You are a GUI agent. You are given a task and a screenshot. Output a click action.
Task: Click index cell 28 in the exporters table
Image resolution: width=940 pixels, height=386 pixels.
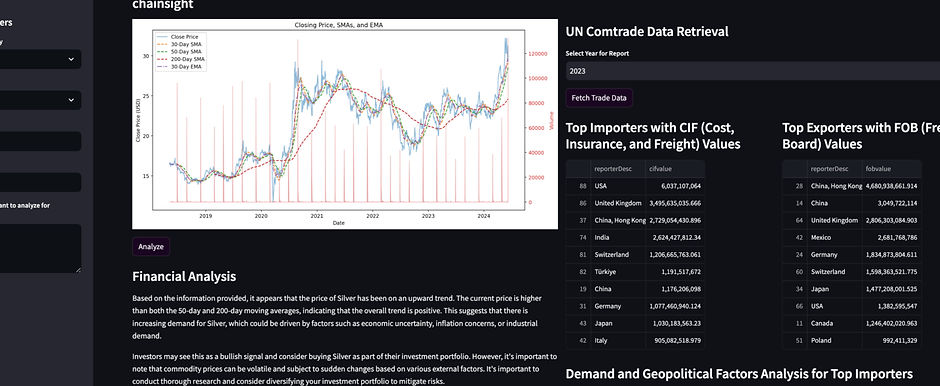pyautogui.click(x=795, y=186)
